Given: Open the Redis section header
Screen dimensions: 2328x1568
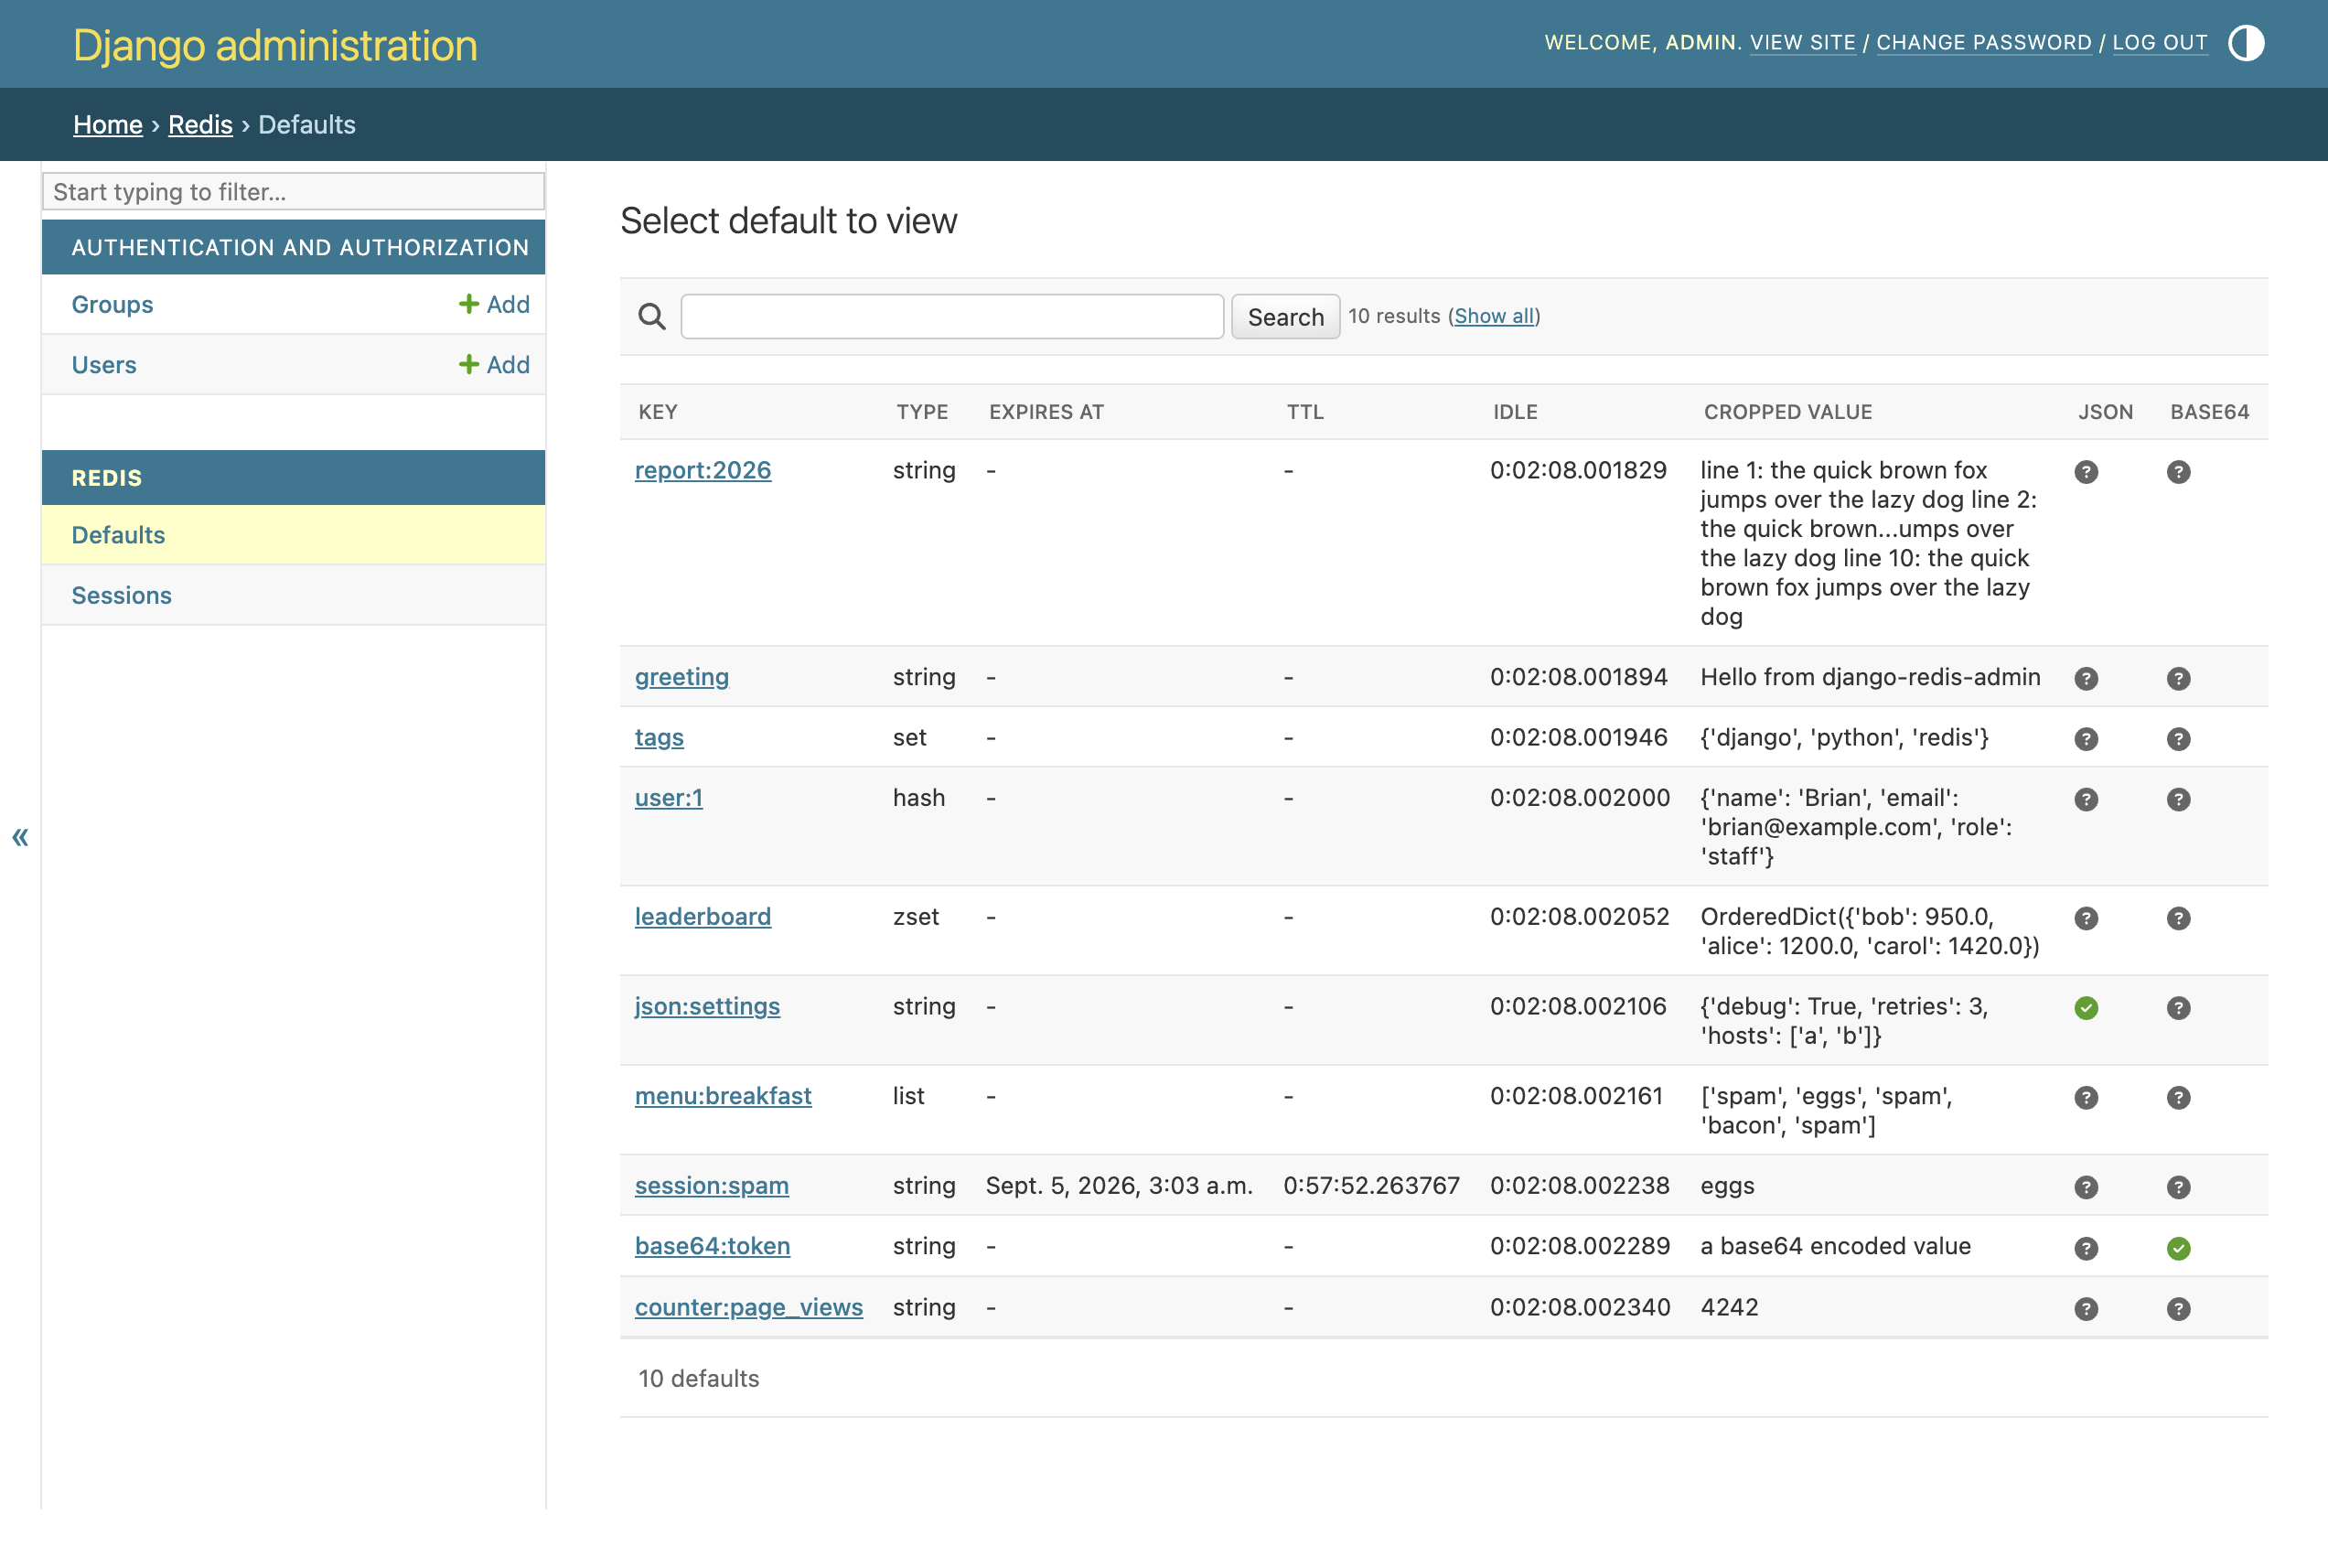Looking at the screenshot, I should tap(107, 478).
